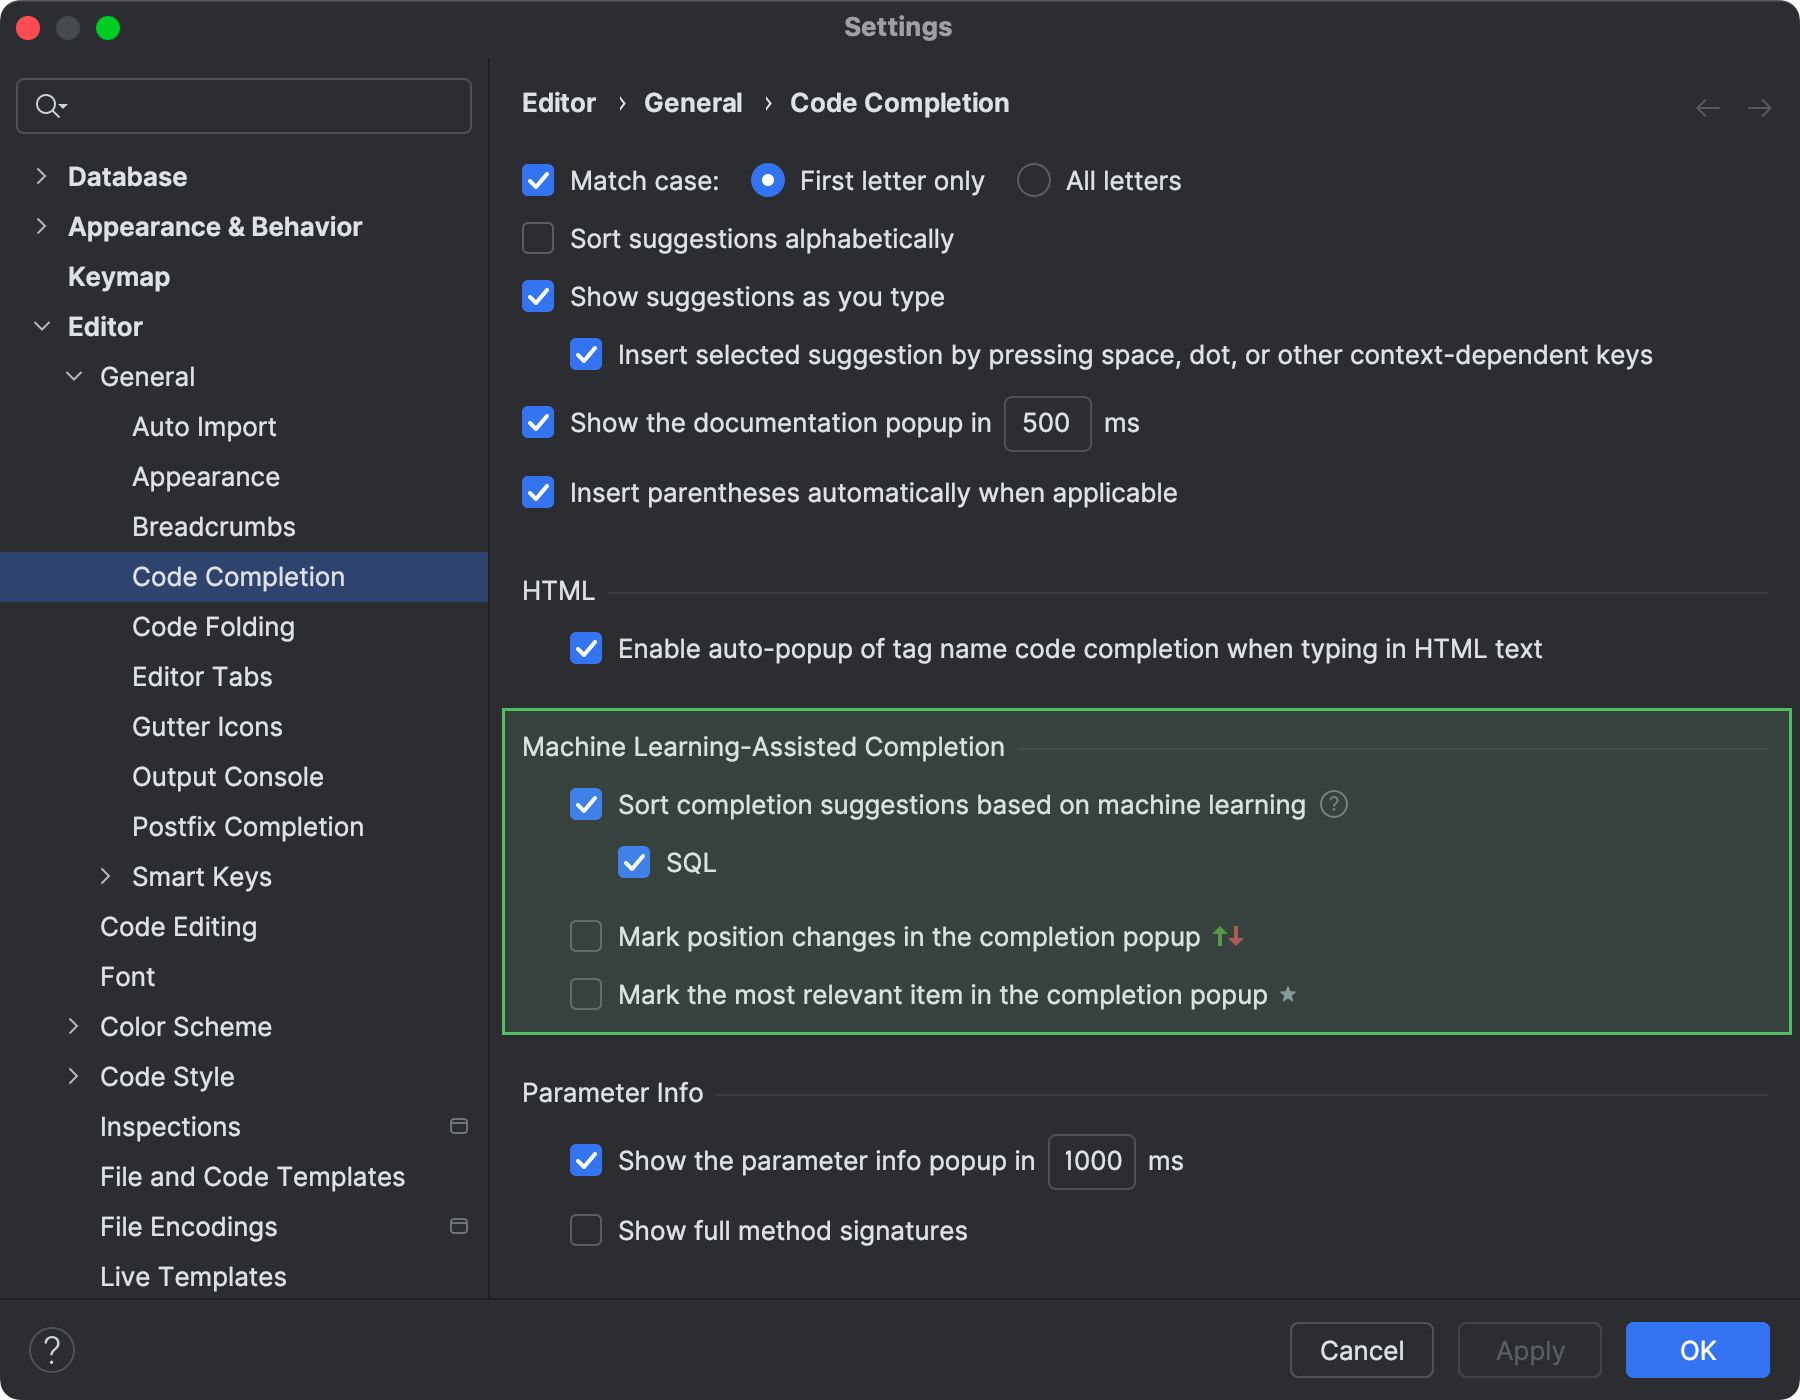The image size is (1800, 1400).
Task: Expand the Database section
Action: tap(41, 176)
